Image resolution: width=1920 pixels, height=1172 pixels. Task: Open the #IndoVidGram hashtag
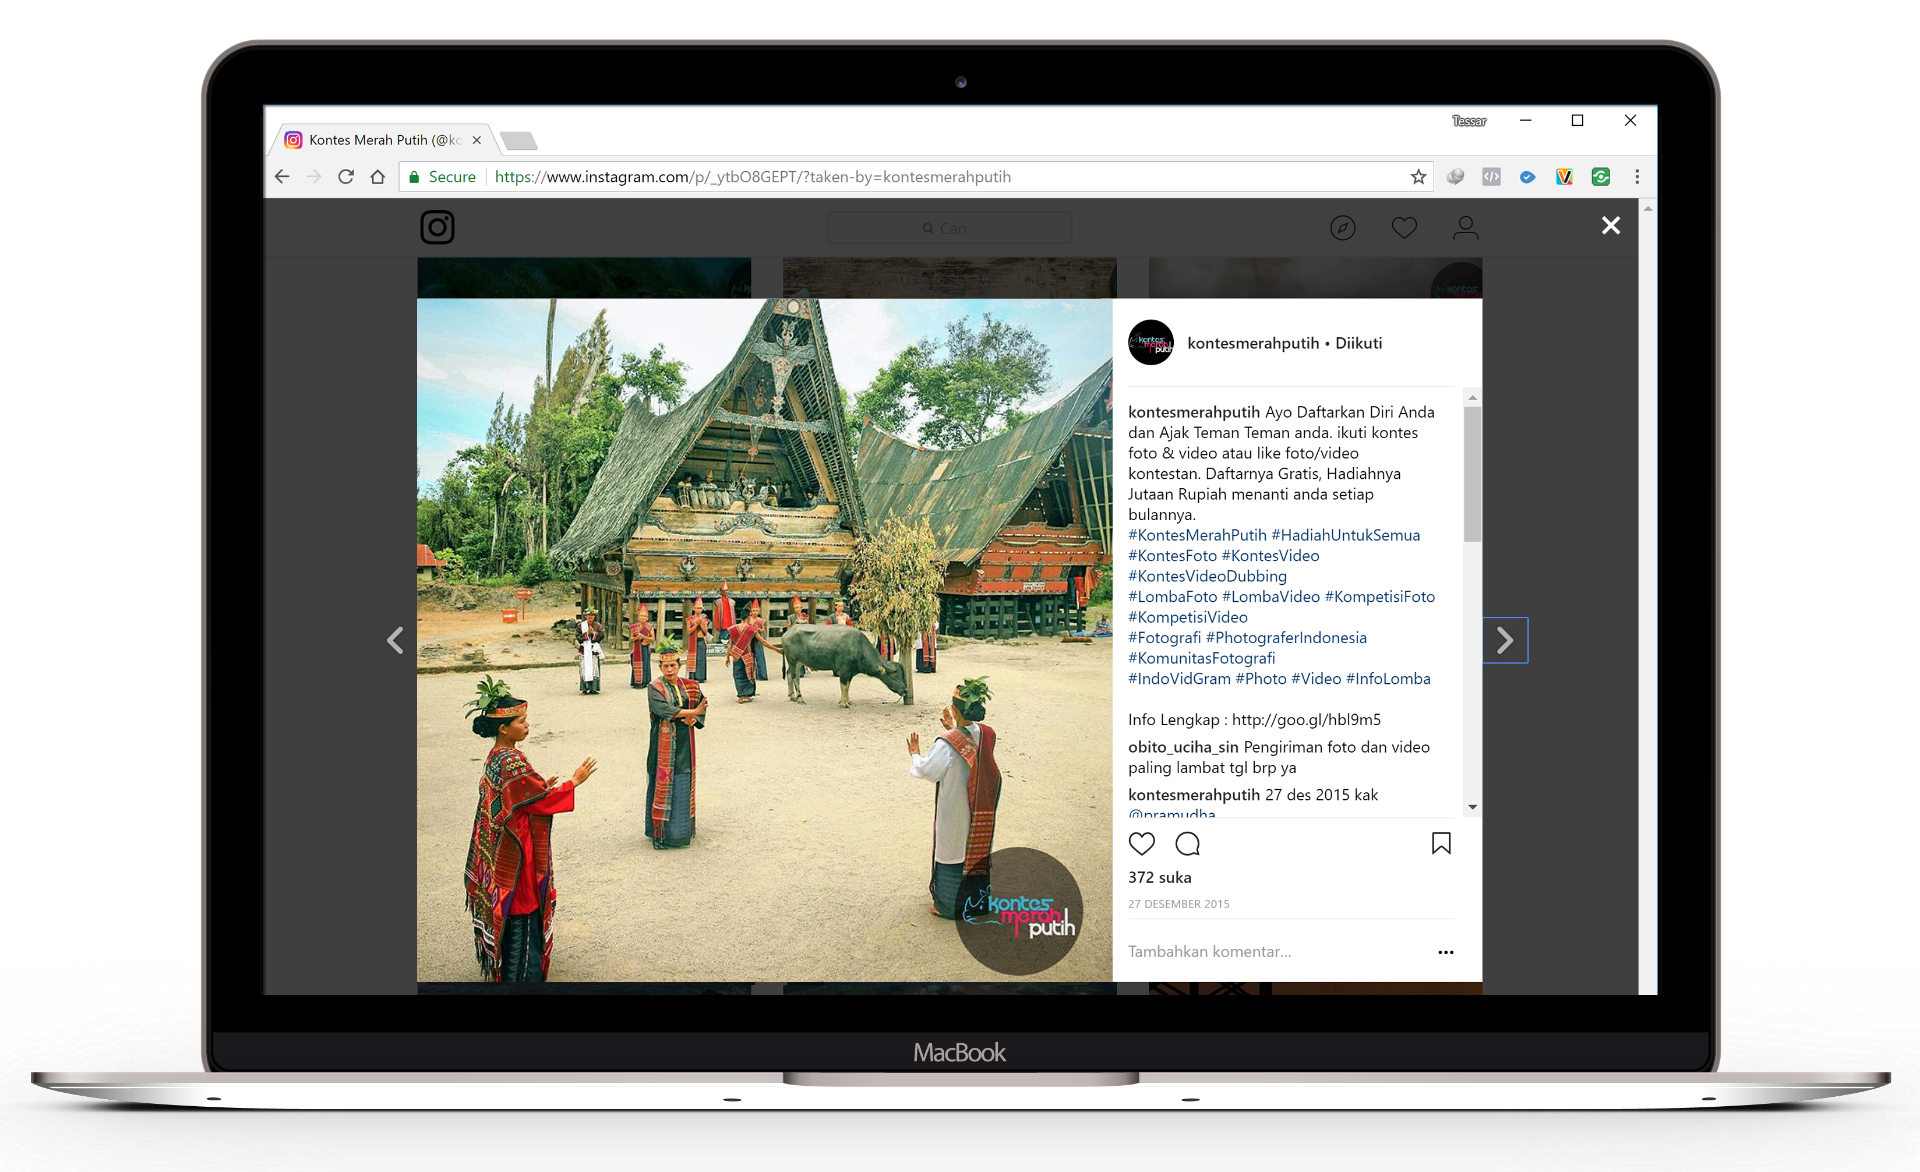[1179, 678]
